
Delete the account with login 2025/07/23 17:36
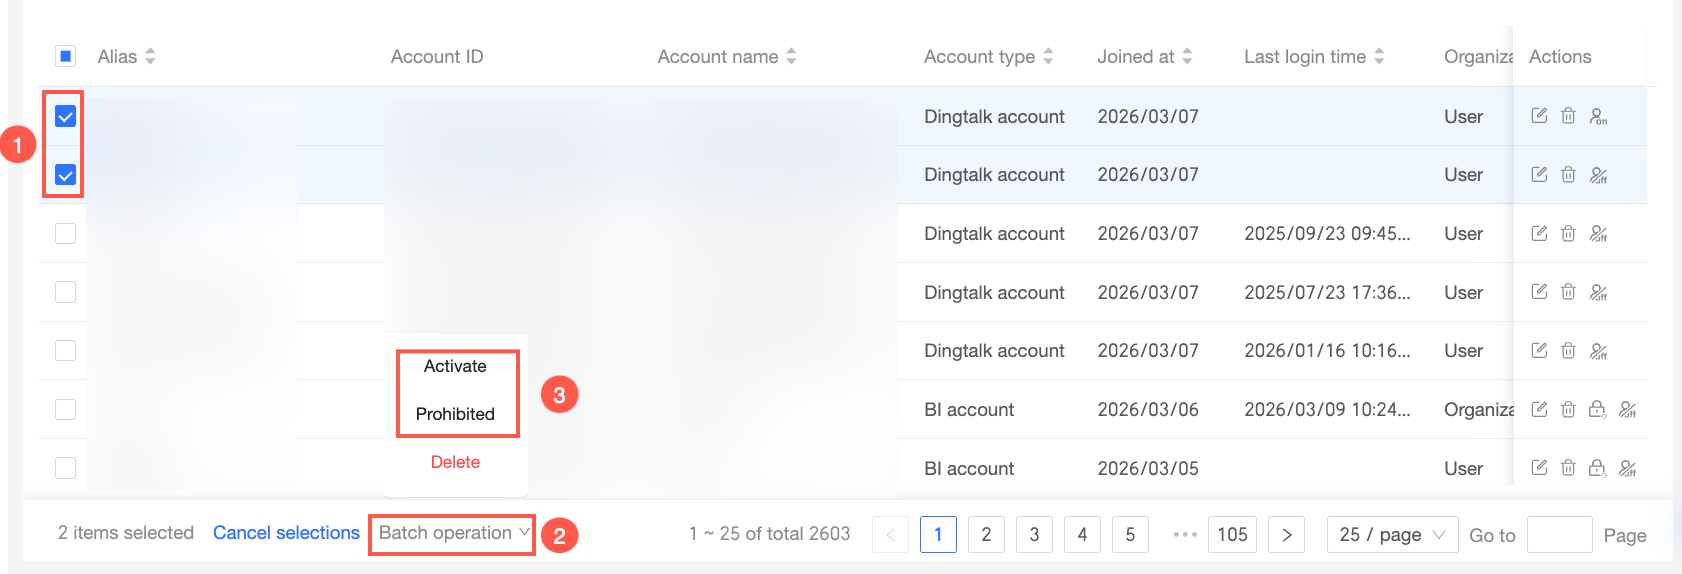click(x=1568, y=292)
